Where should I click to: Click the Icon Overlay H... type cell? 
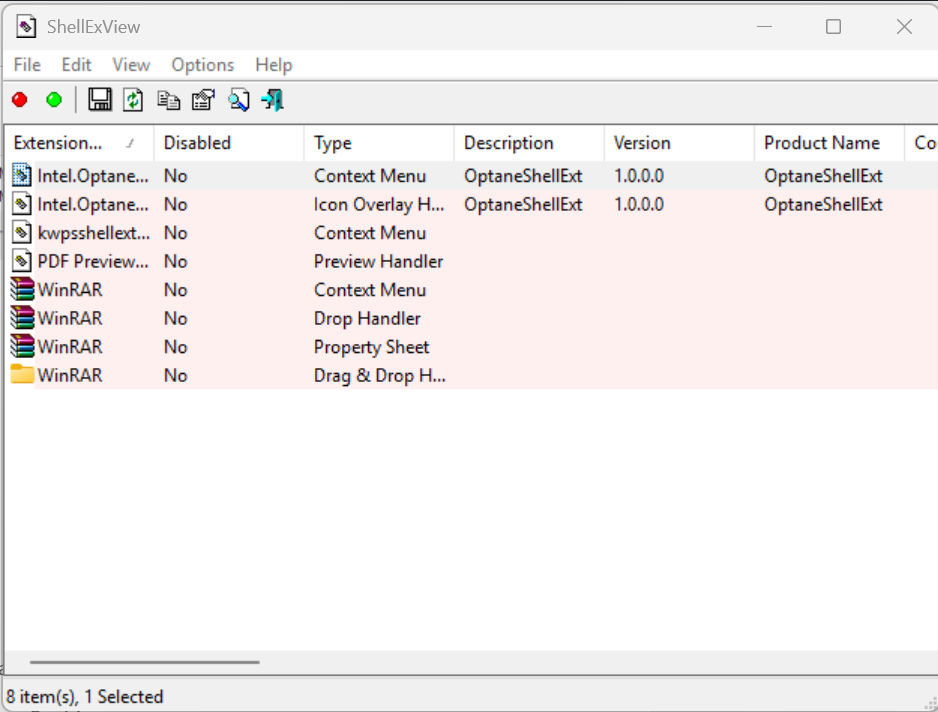tap(379, 205)
